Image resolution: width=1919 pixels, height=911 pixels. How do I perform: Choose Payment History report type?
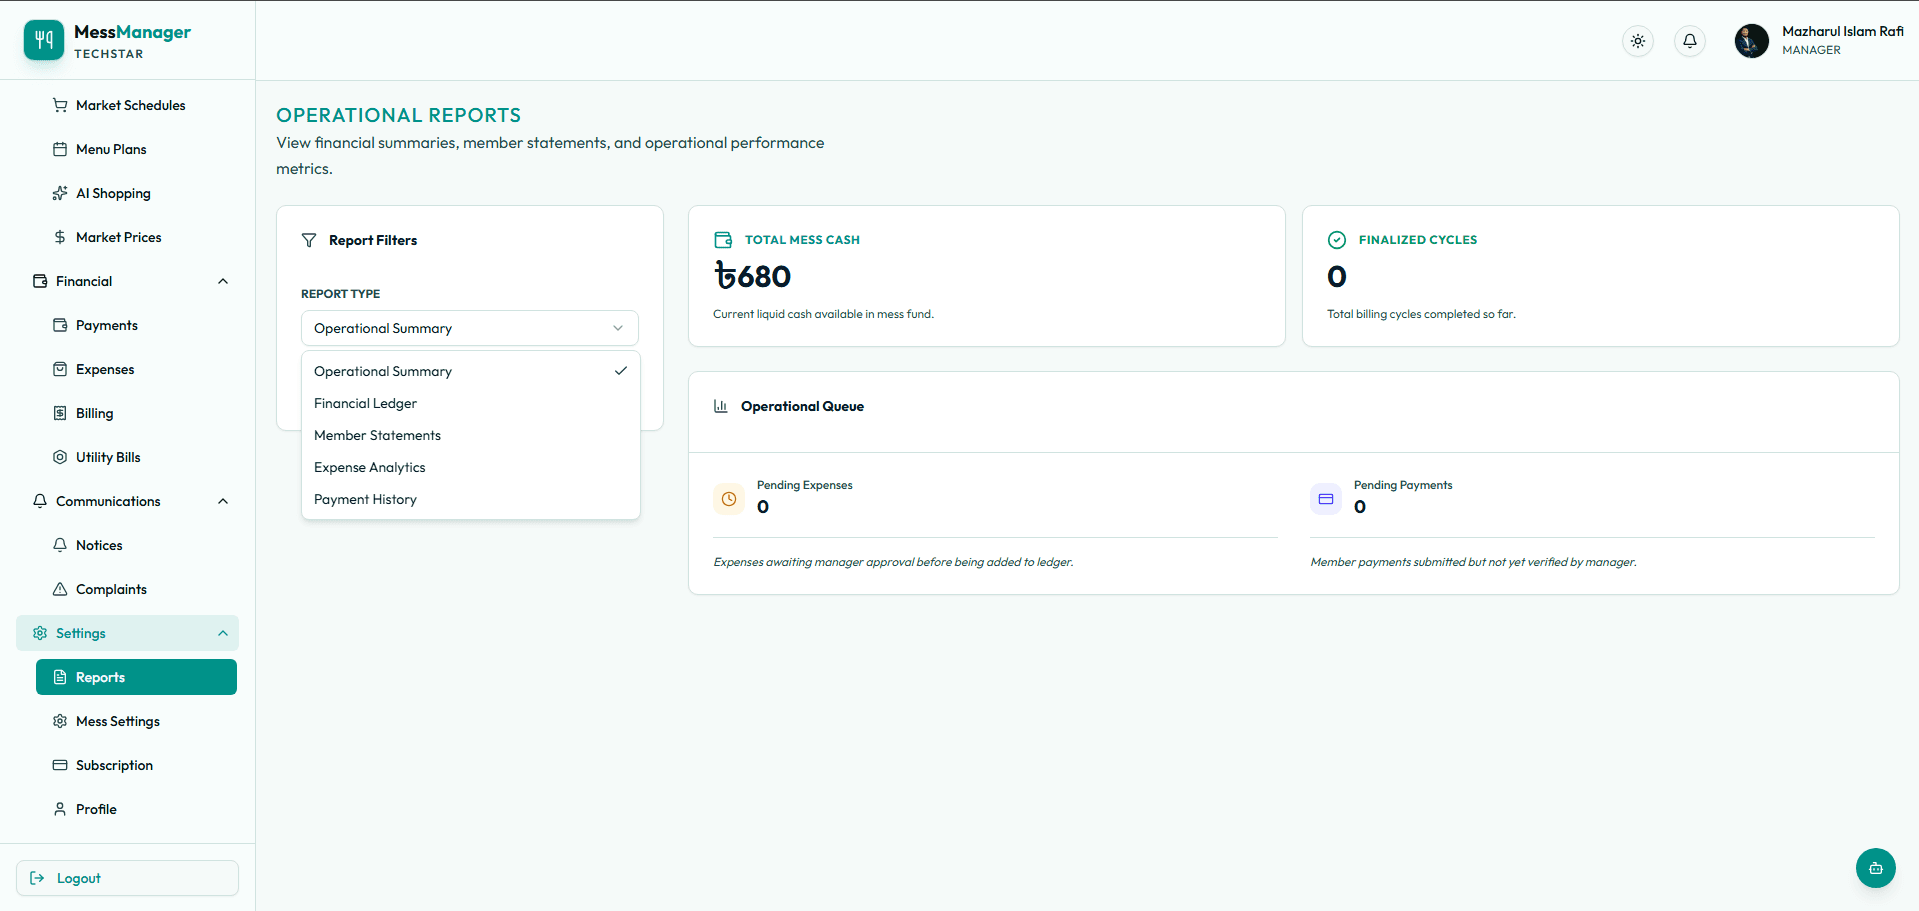pyautogui.click(x=470, y=499)
